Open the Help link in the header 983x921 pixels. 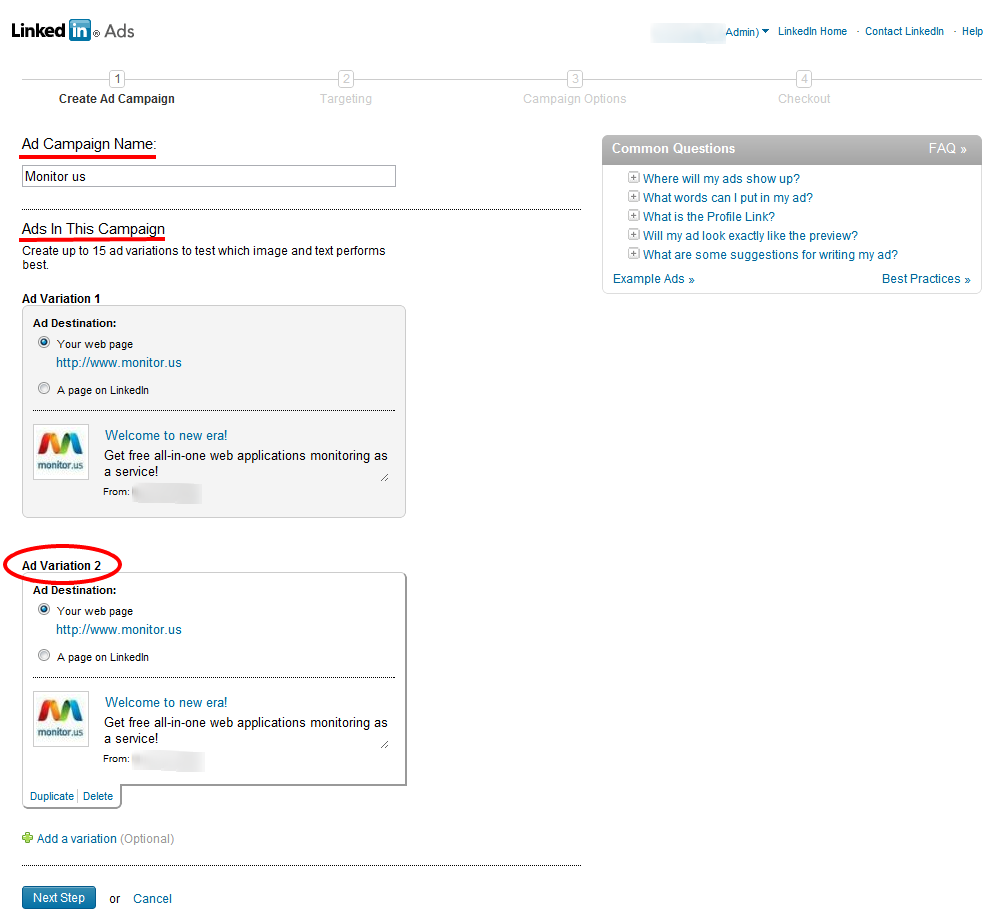[972, 31]
